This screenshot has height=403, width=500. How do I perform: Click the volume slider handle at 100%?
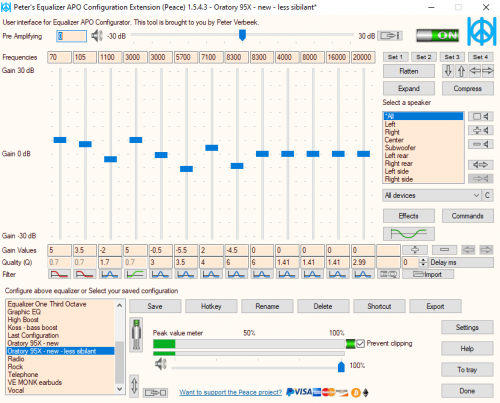coord(341,366)
